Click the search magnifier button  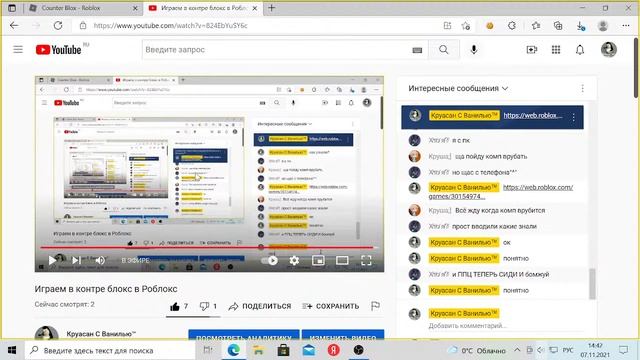tap(444, 50)
